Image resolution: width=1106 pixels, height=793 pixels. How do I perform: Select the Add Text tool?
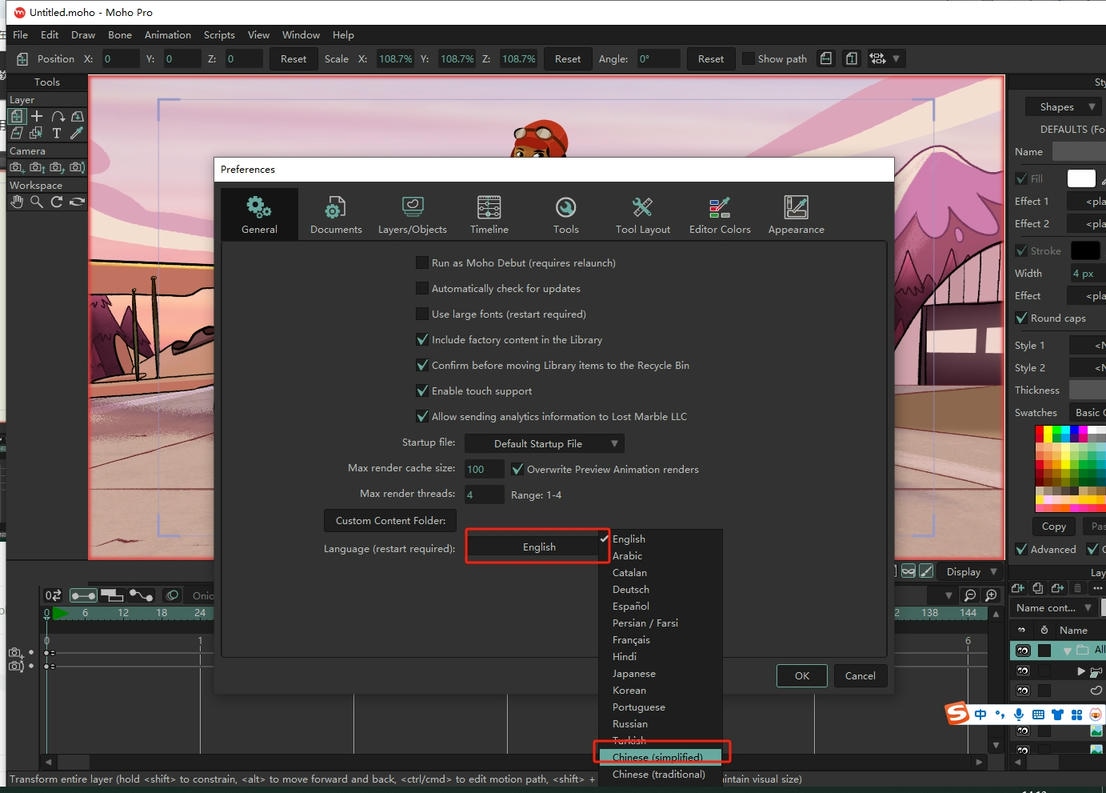pos(56,133)
